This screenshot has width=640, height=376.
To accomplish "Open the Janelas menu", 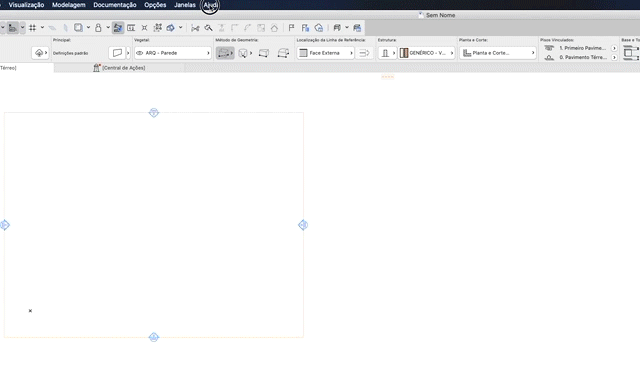I will 185,5.
